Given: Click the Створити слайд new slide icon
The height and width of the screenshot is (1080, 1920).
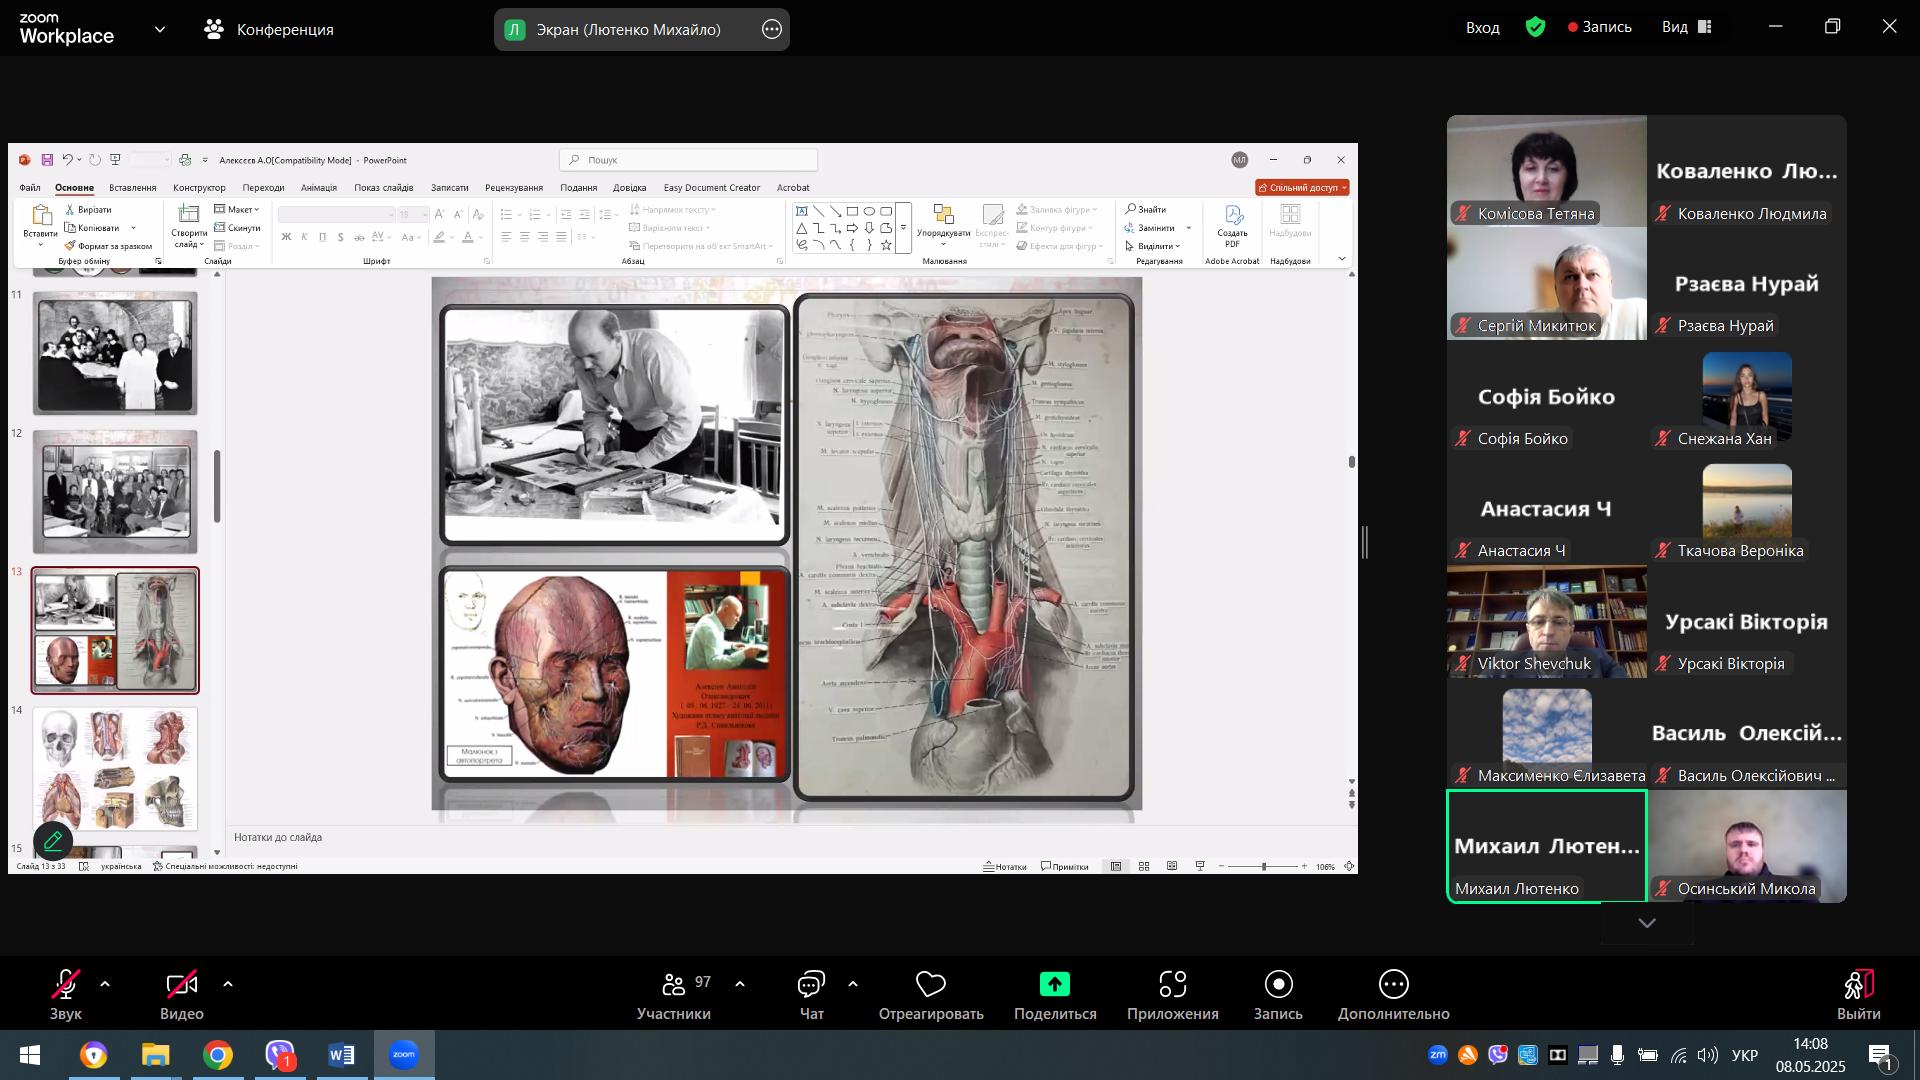Looking at the screenshot, I should pyautogui.click(x=188, y=214).
